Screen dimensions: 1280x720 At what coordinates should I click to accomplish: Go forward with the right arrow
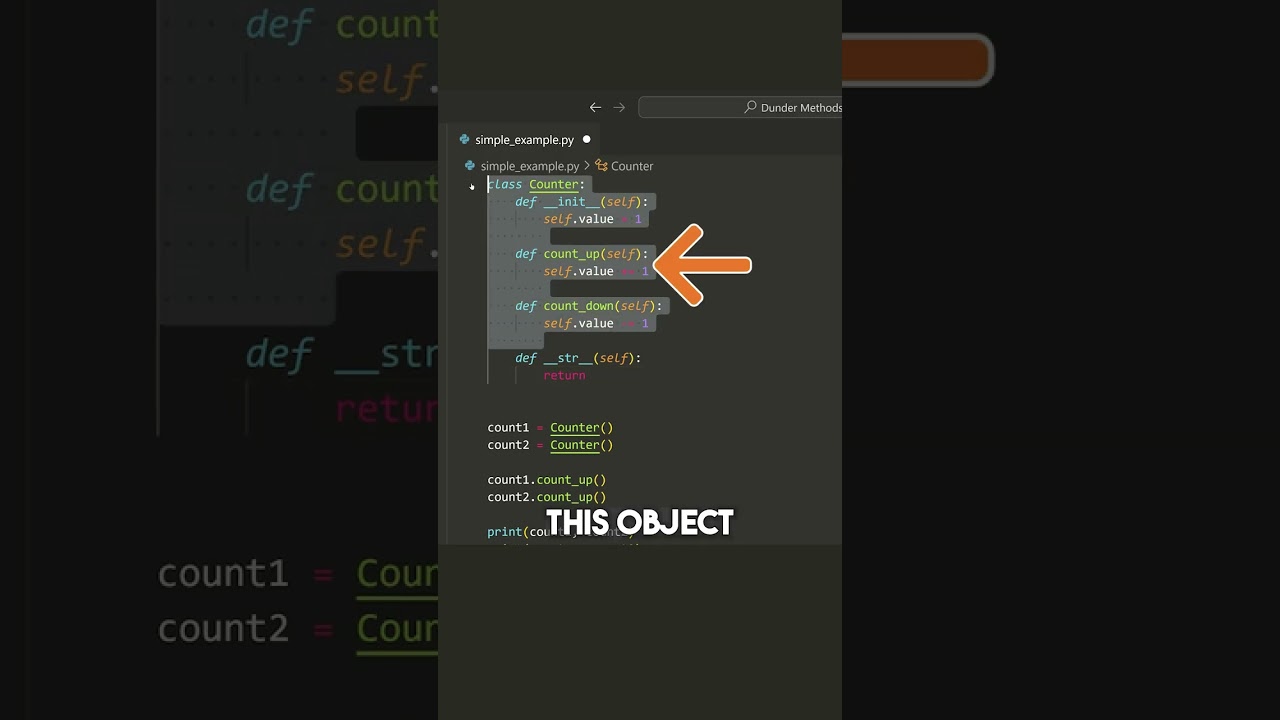point(619,107)
